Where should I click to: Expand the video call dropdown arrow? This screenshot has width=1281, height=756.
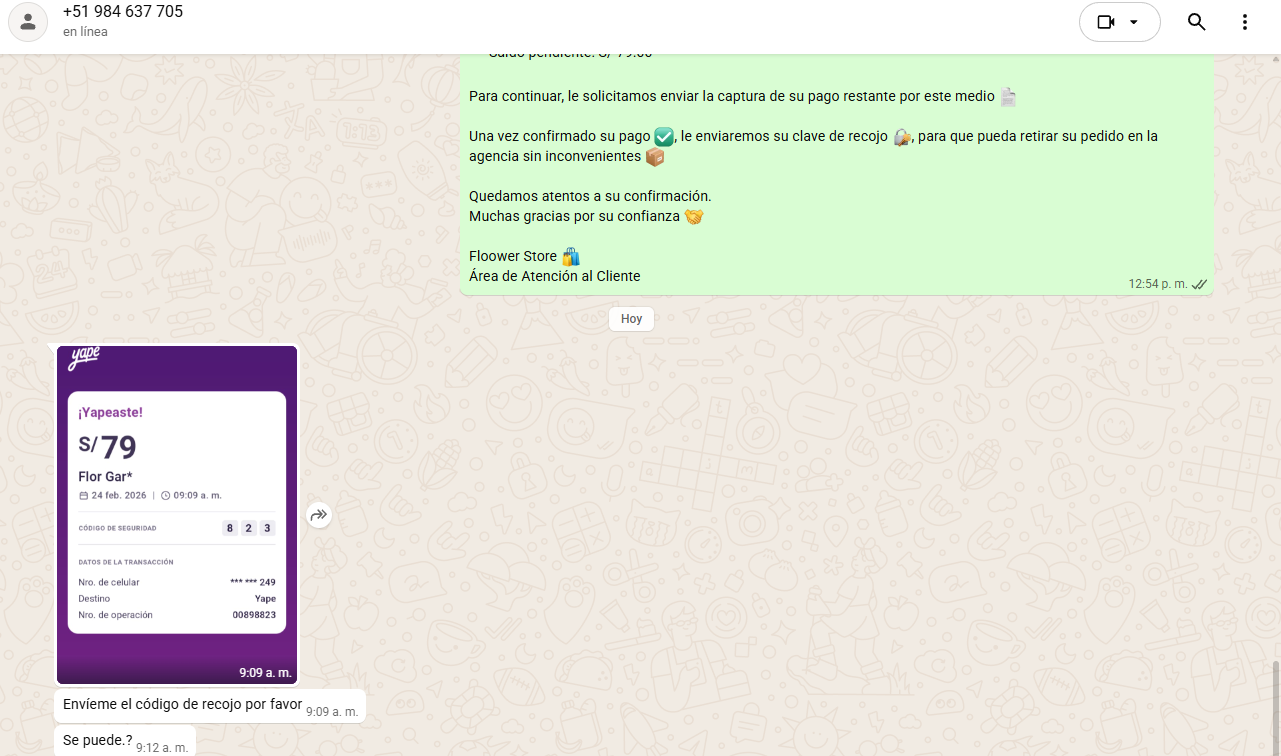point(1134,22)
